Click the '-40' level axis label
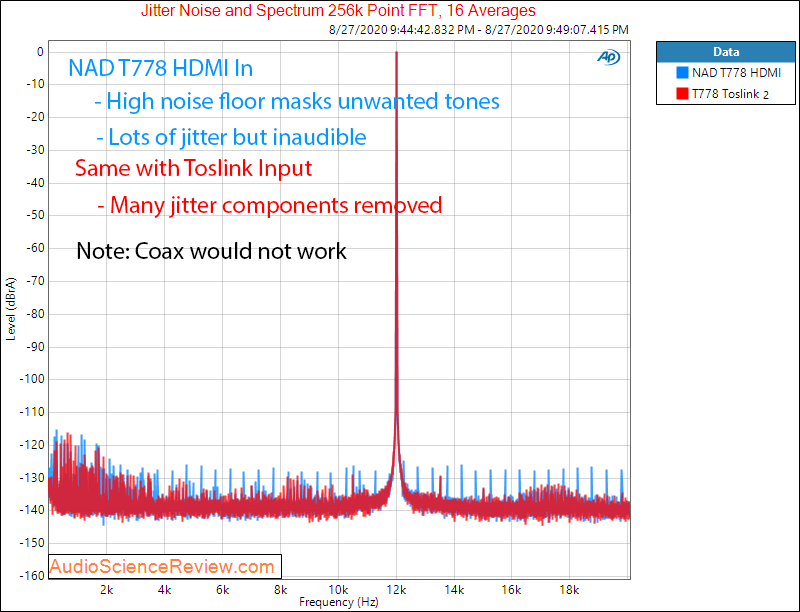The height and width of the screenshot is (612, 800). tap(35, 183)
